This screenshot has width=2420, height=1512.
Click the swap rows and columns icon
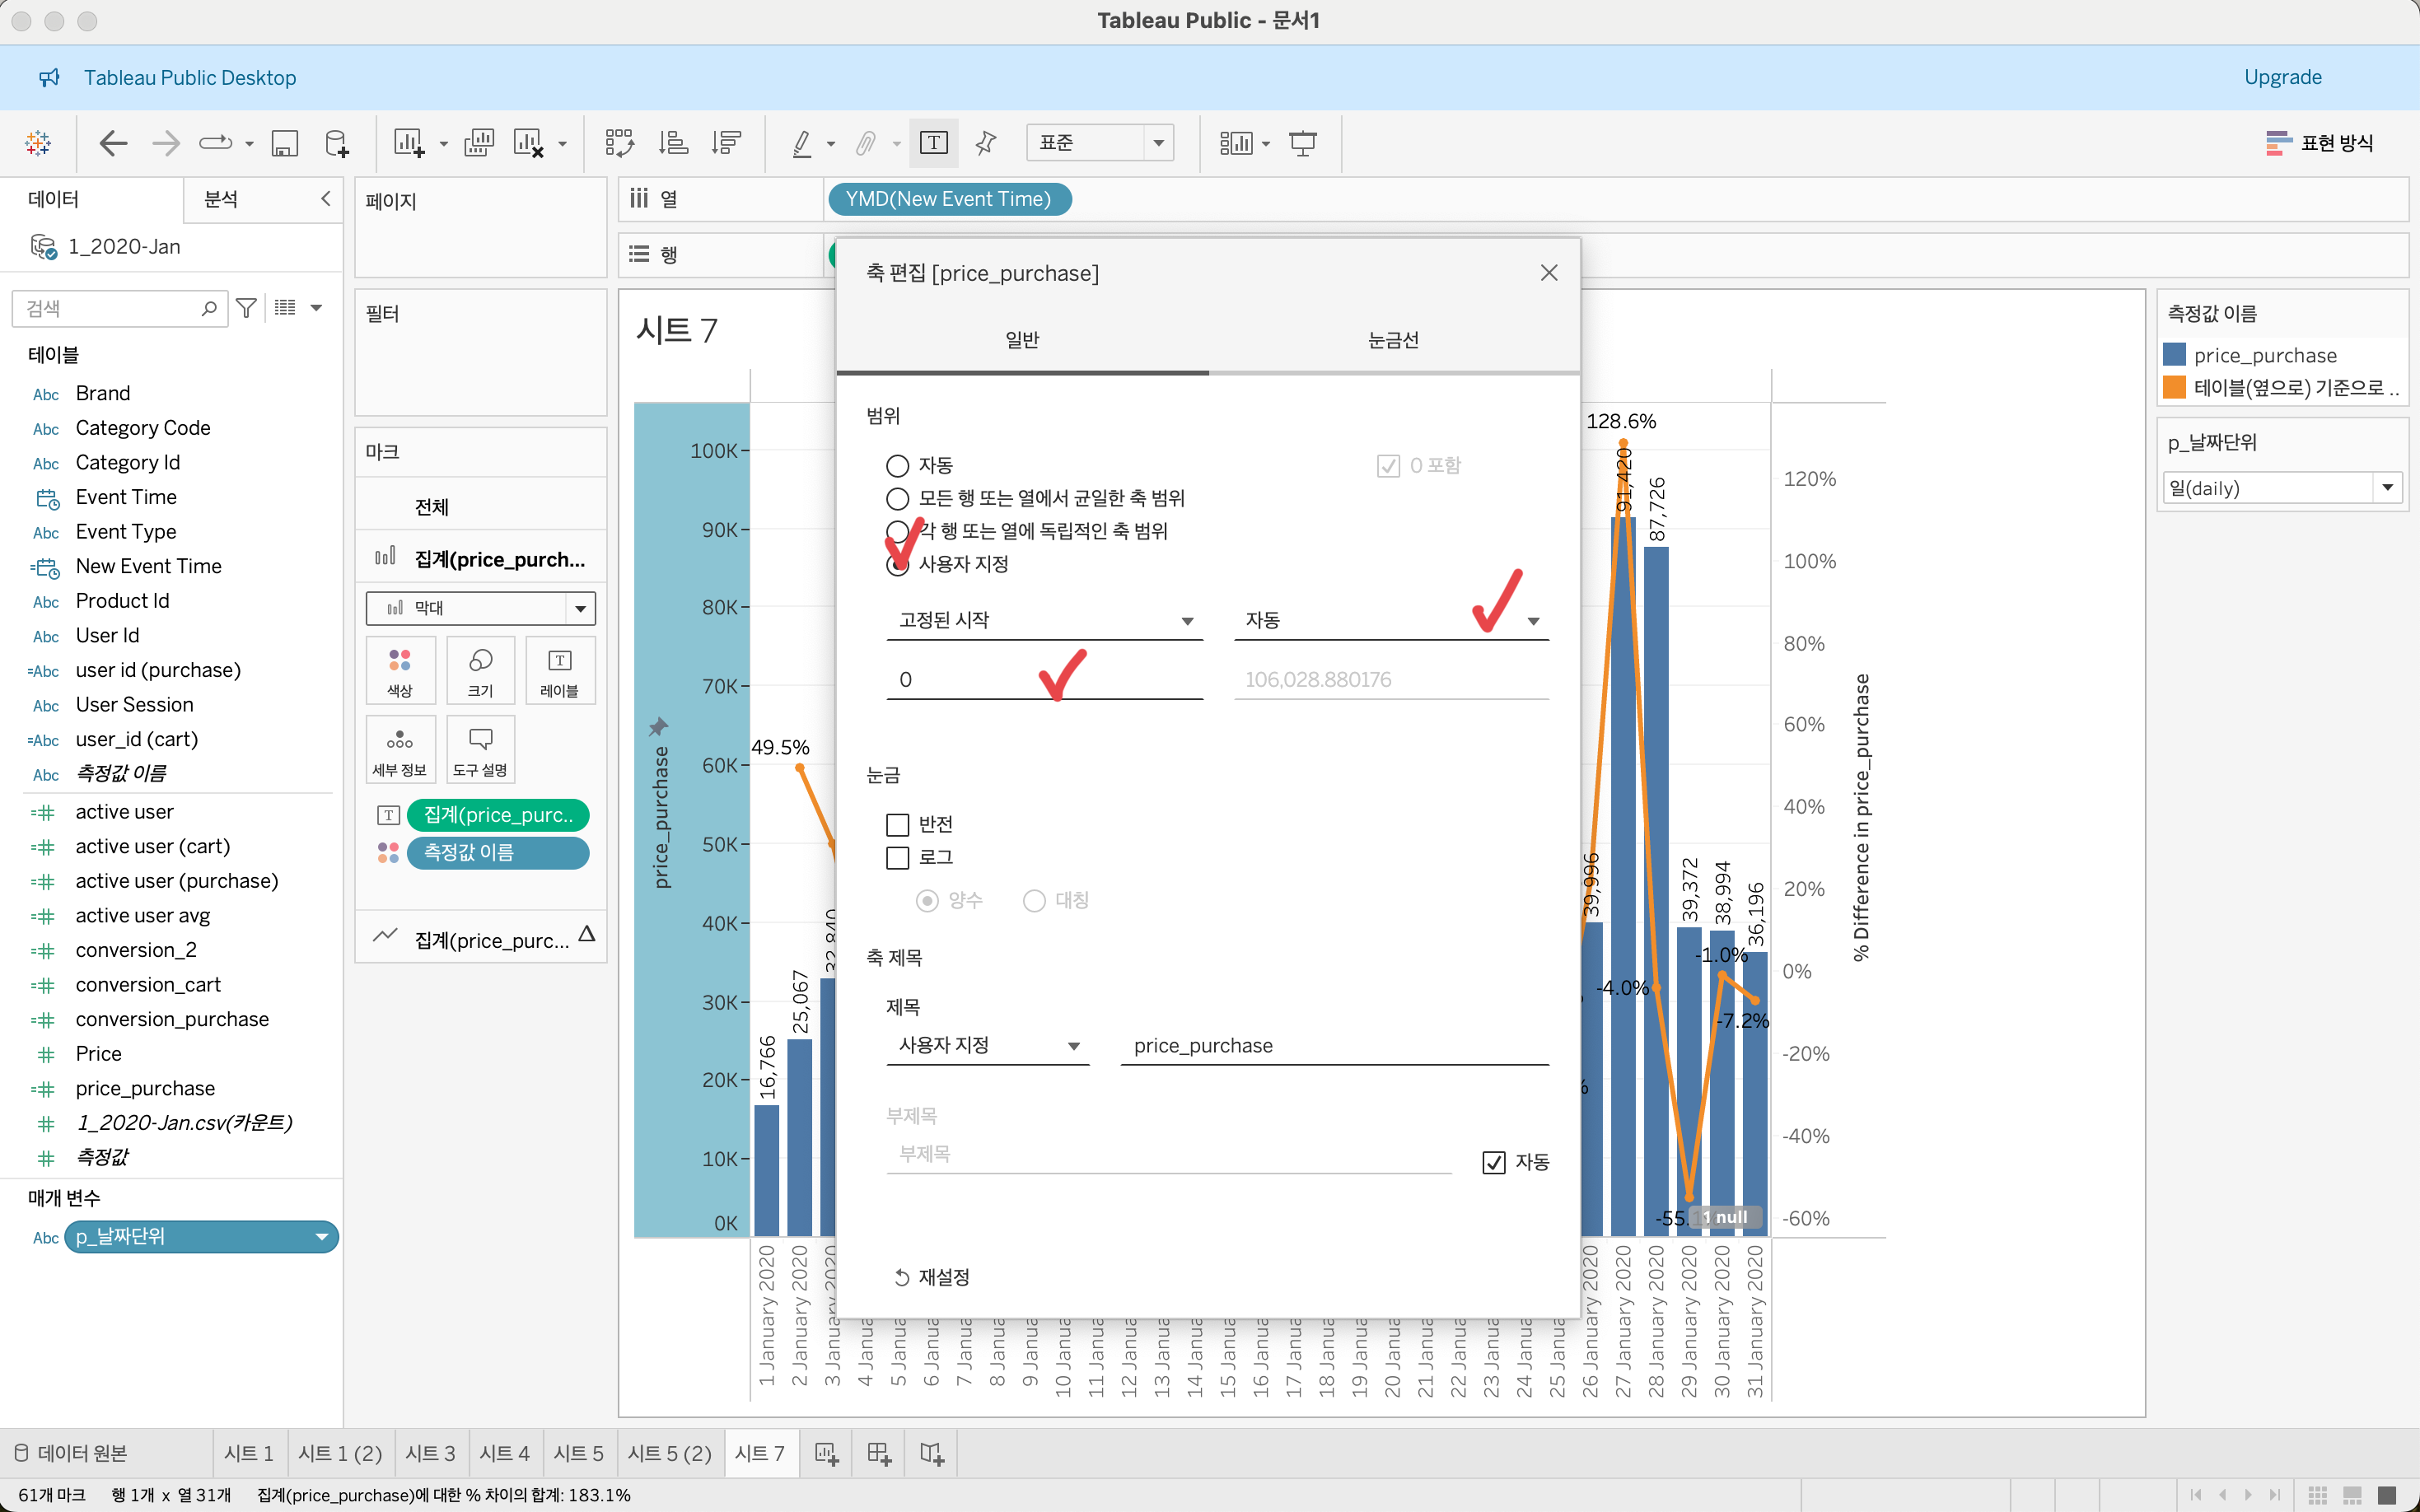pos(619,143)
